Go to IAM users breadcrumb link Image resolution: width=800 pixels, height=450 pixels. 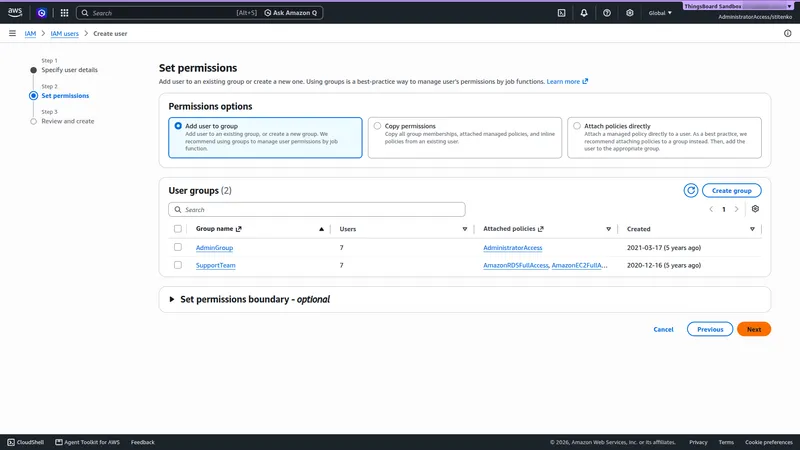point(64,34)
